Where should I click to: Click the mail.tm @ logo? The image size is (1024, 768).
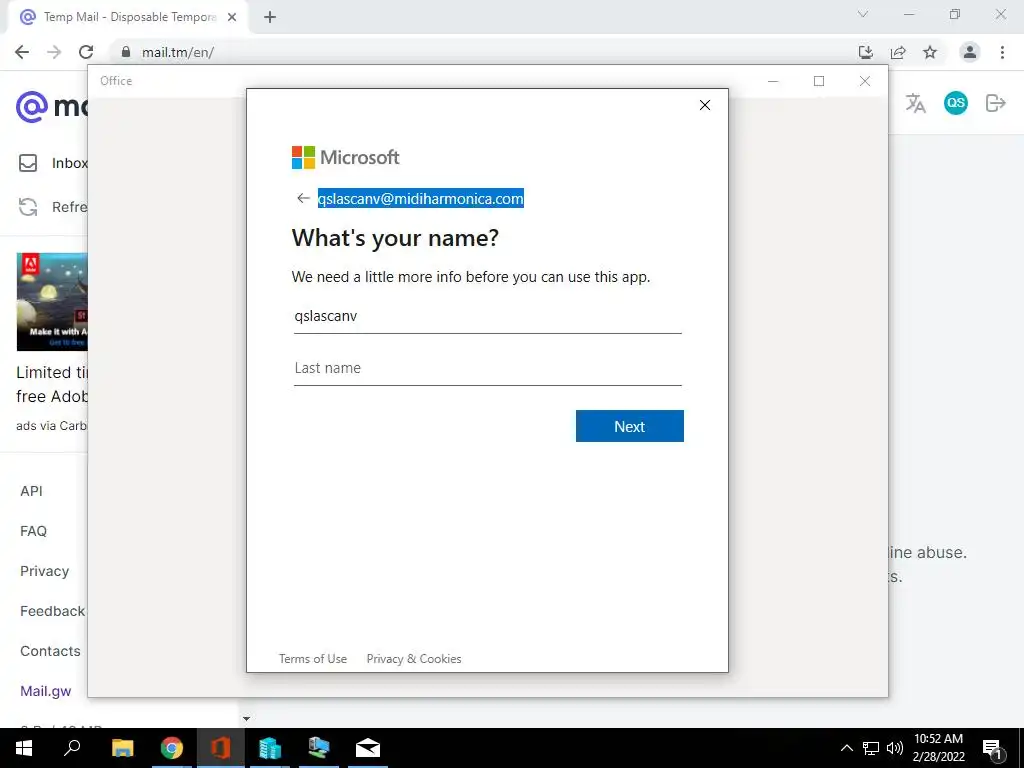[x=32, y=106]
